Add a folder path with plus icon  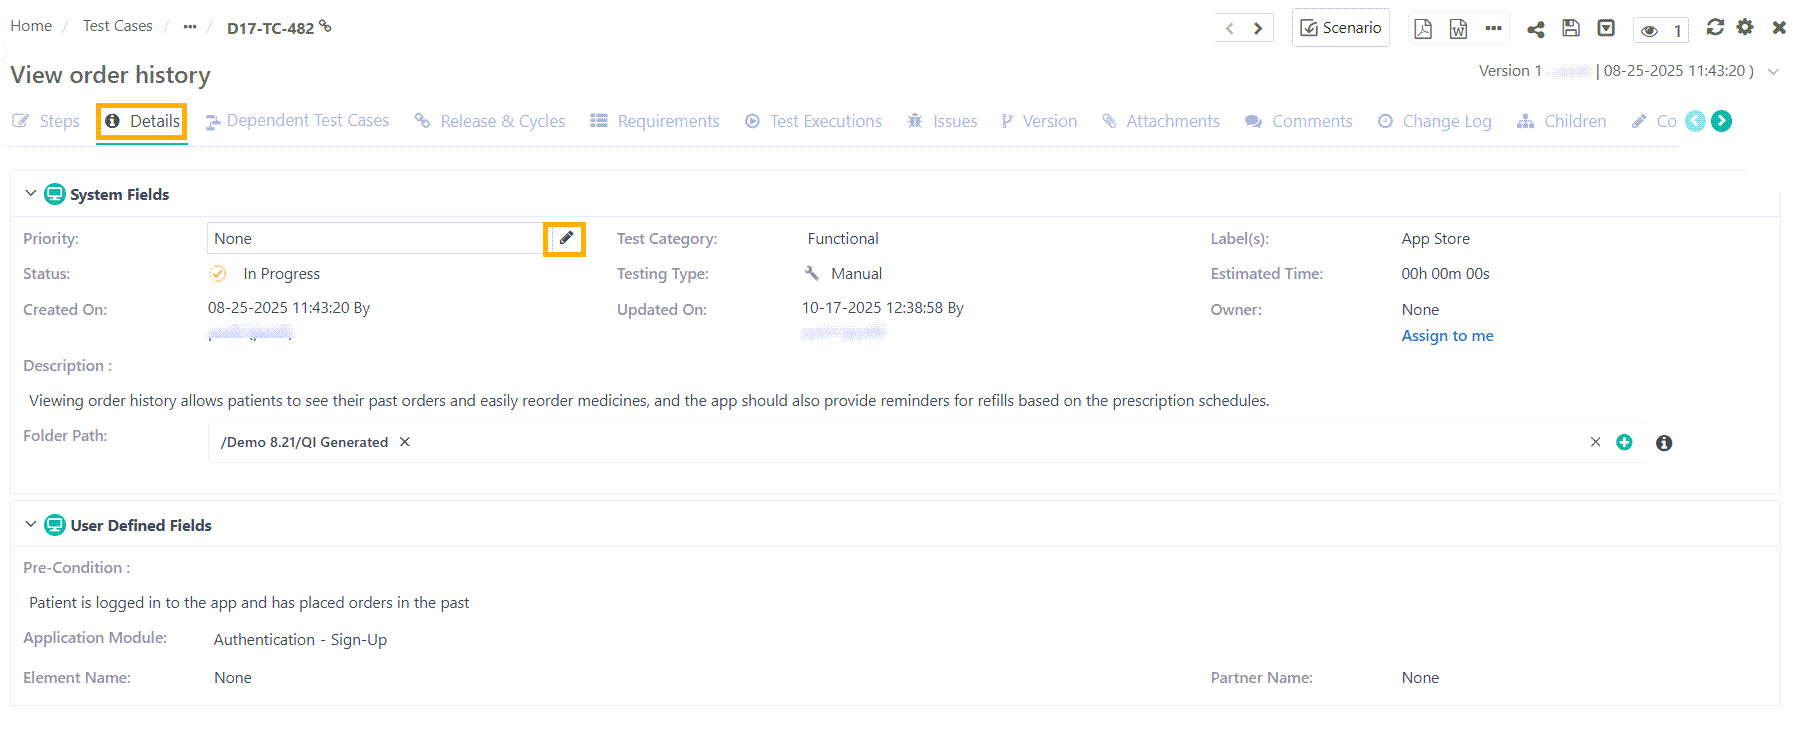(1624, 442)
